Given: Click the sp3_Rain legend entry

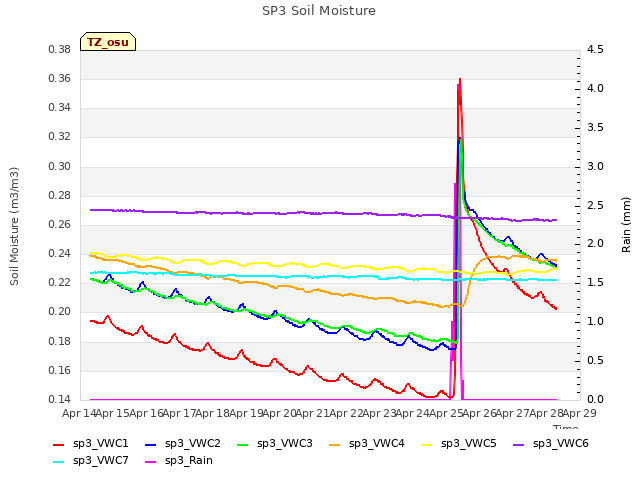Looking at the screenshot, I should [179, 461].
